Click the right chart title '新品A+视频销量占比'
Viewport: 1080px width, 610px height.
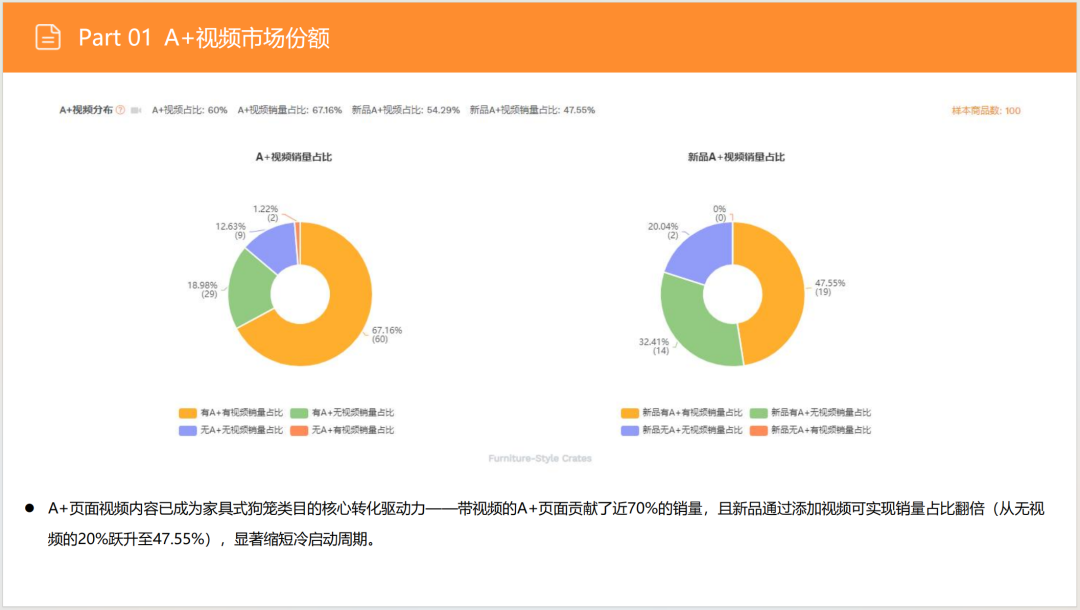[x=736, y=157]
